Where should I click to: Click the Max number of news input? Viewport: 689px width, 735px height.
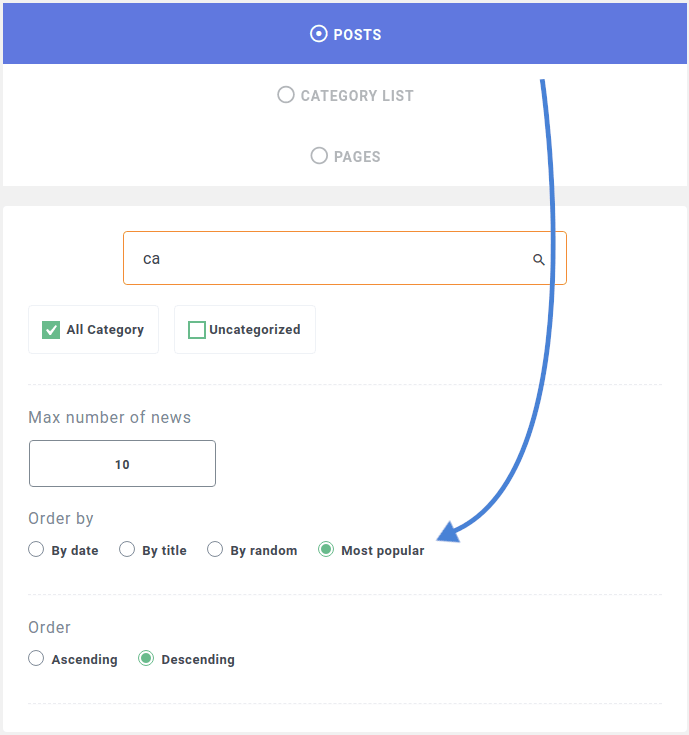[x=122, y=464]
